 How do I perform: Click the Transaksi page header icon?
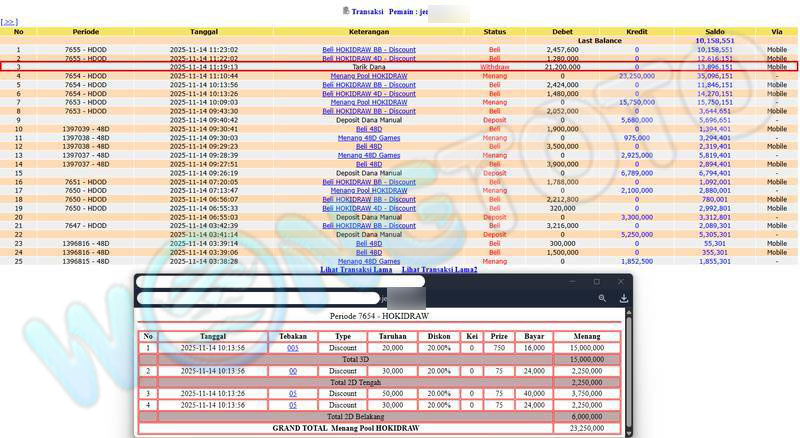click(x=346, y=10)
